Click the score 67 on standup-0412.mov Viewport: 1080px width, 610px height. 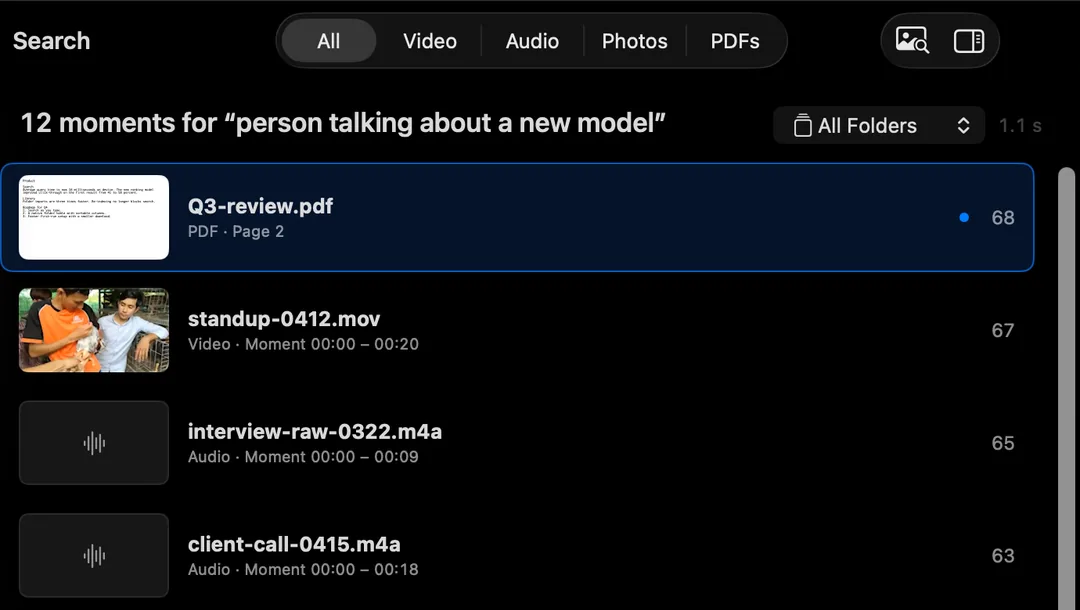1003,330
